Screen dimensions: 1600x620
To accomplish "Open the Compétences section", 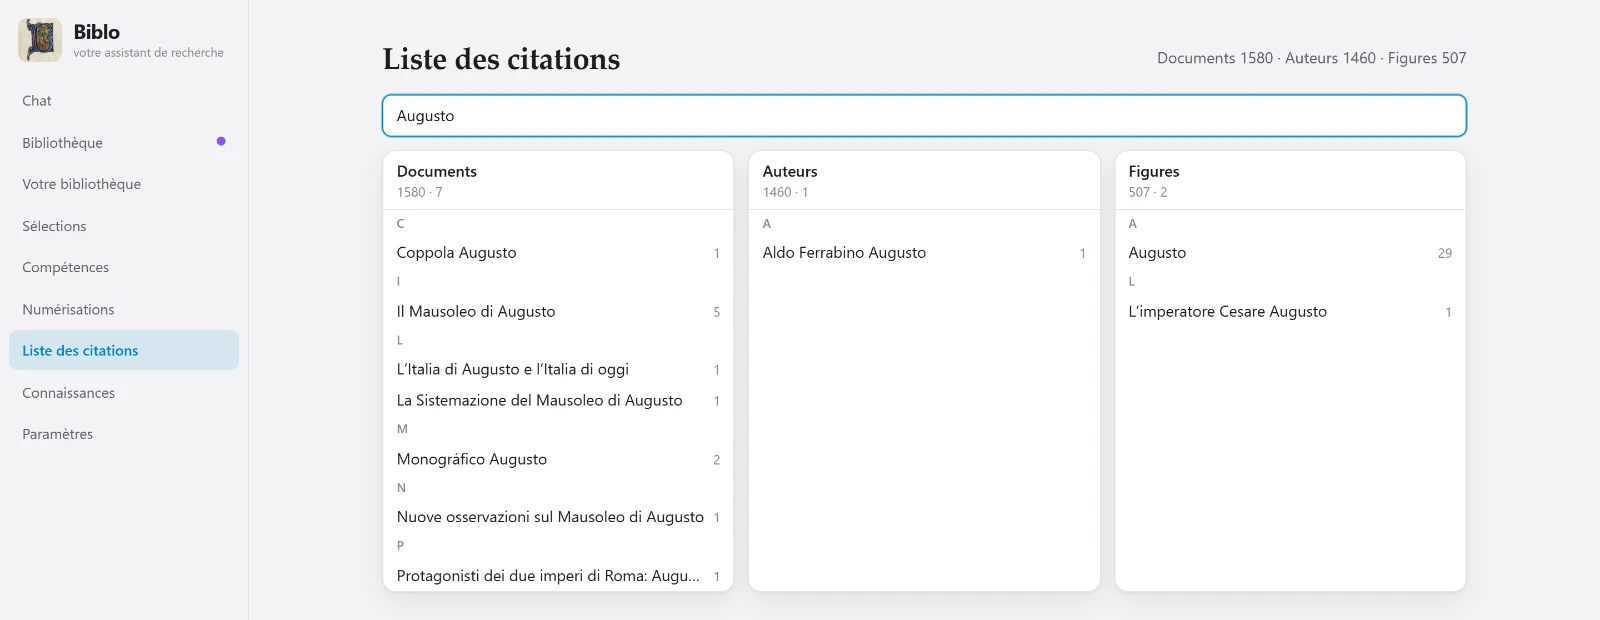I will point(124,267).
